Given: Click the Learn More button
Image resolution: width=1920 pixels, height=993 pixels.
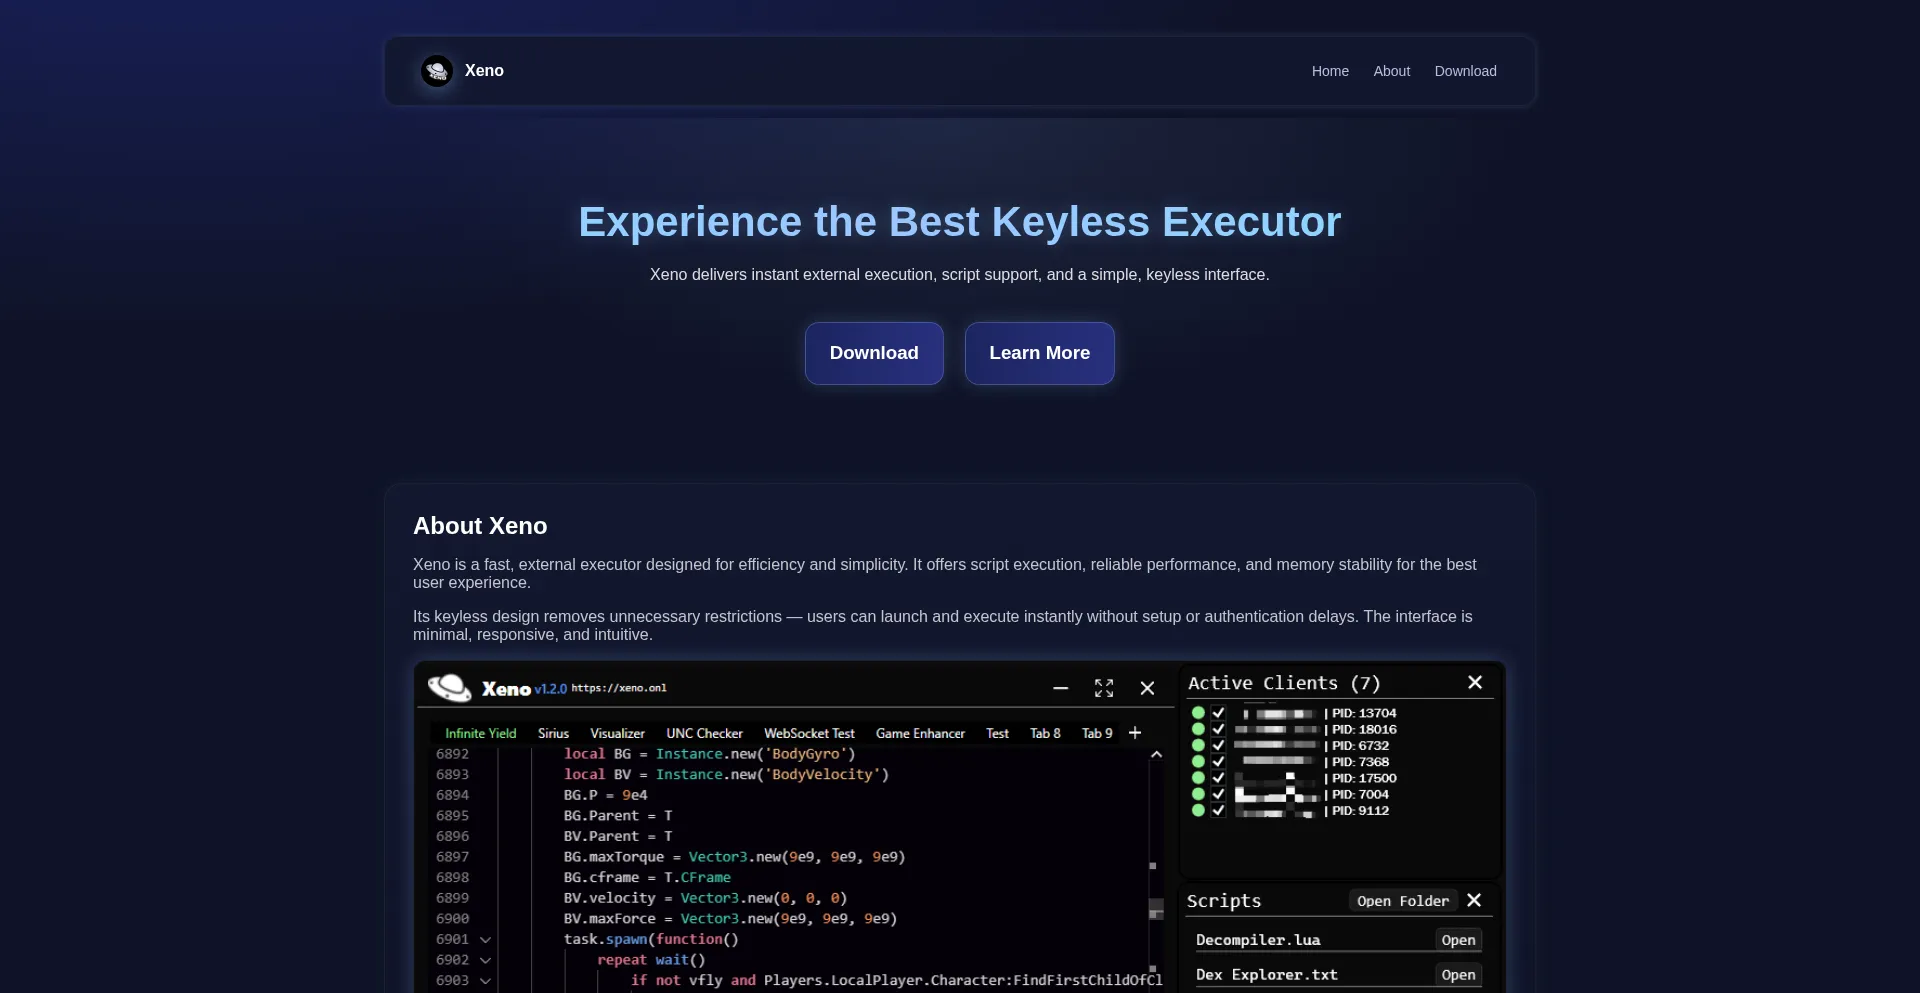Looking at the screenshot, I should (x=1039, y=353).
